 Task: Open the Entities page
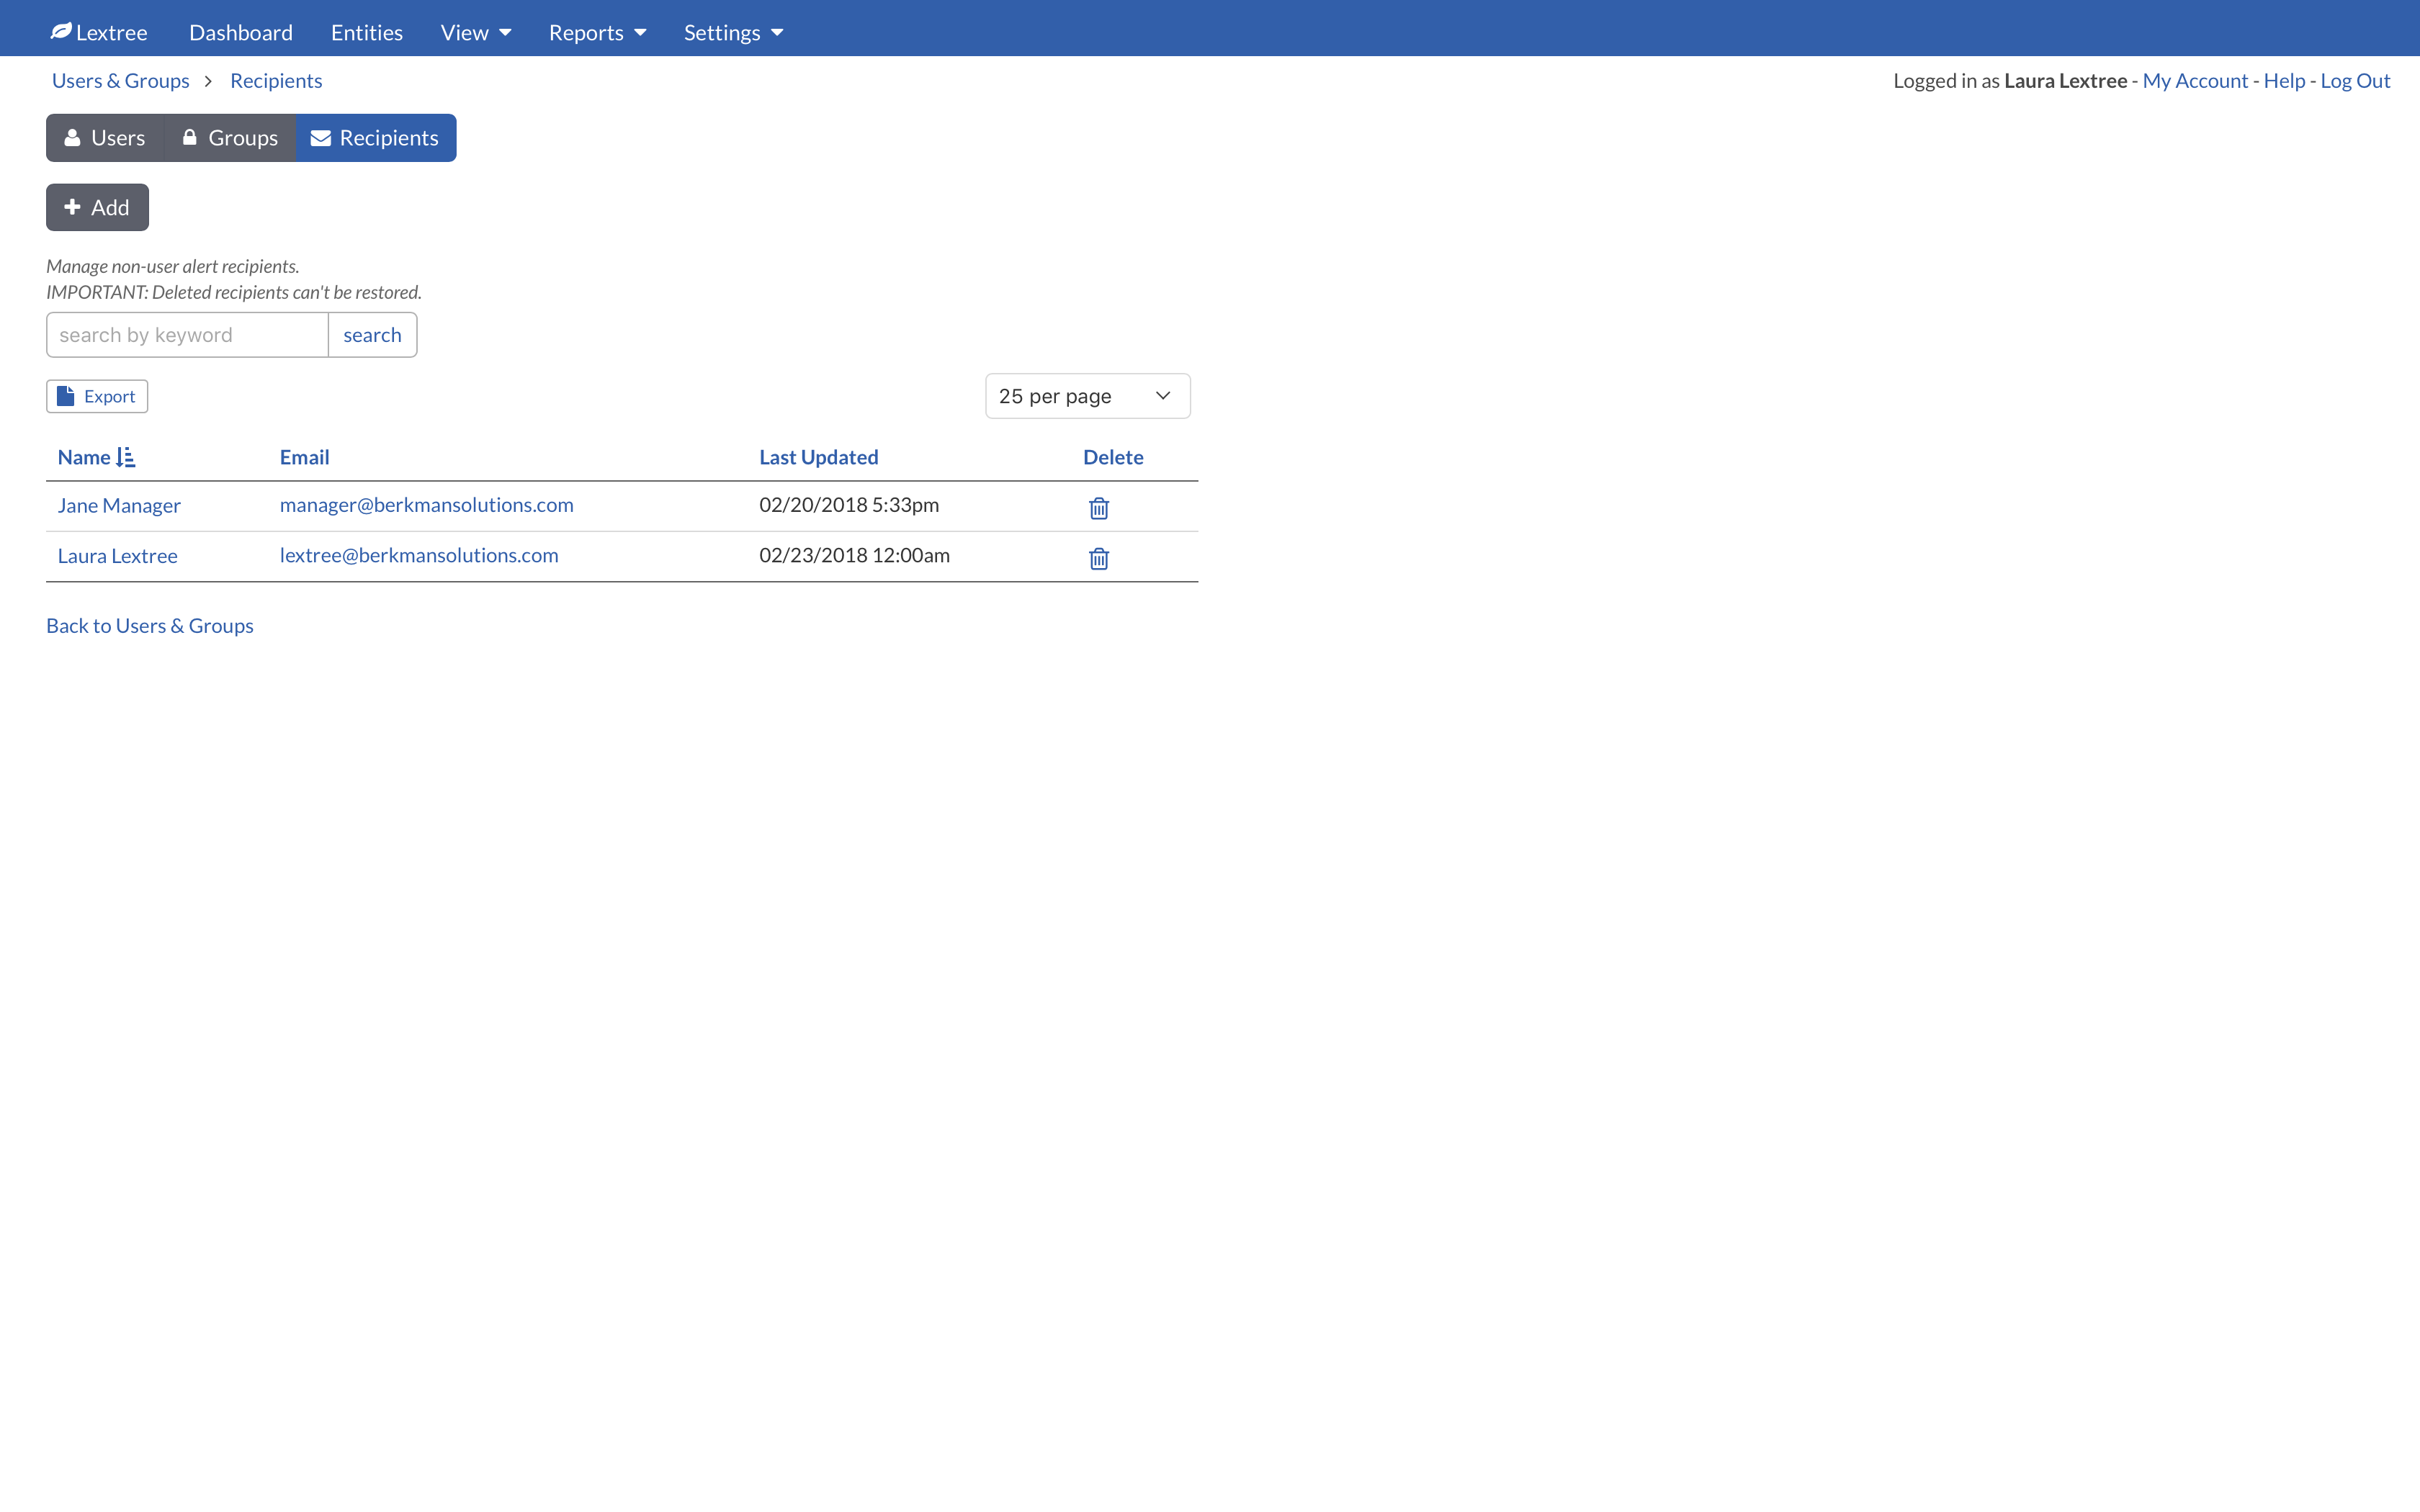pos(367,32)
